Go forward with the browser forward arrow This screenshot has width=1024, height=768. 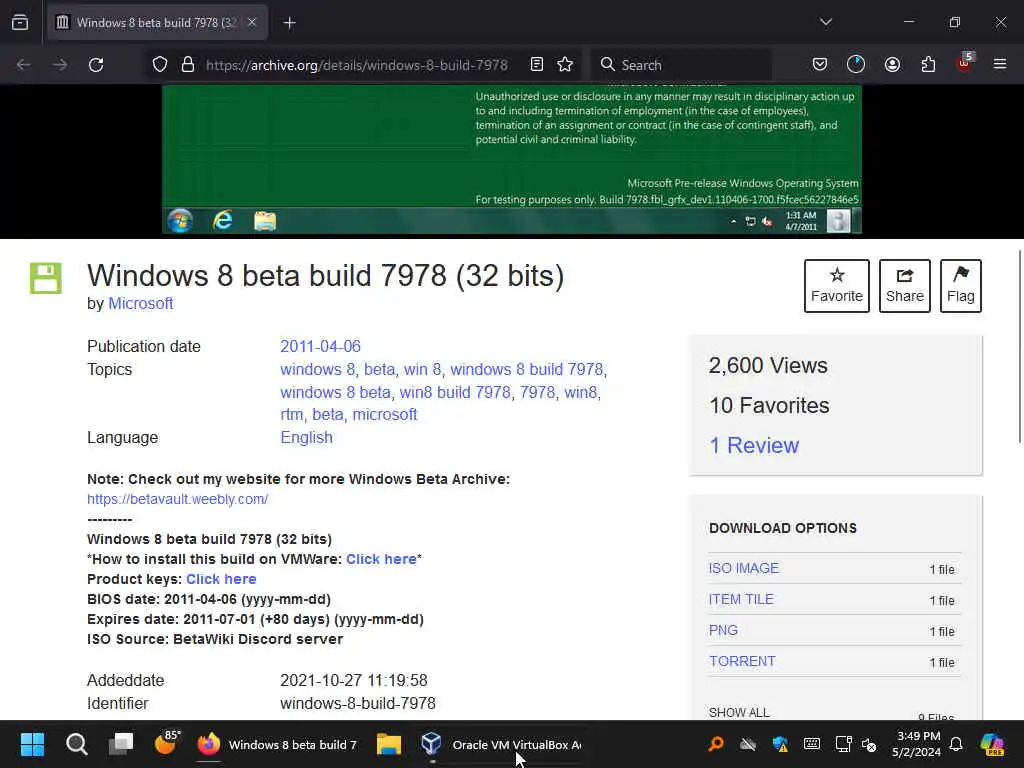[59, 65]
